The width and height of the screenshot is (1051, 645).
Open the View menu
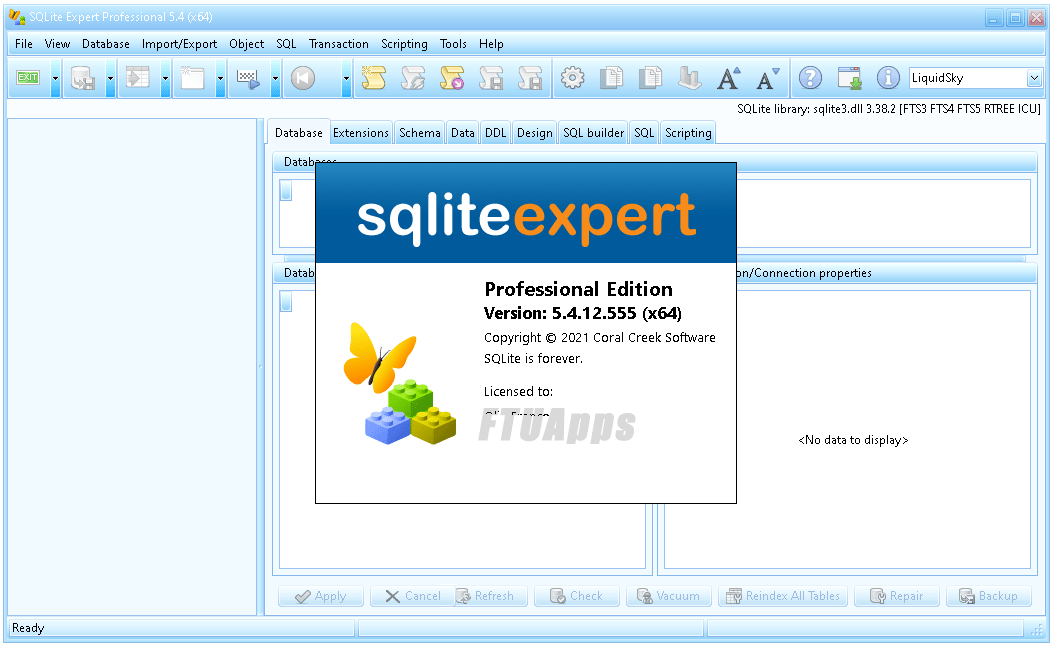pos(57,44)
